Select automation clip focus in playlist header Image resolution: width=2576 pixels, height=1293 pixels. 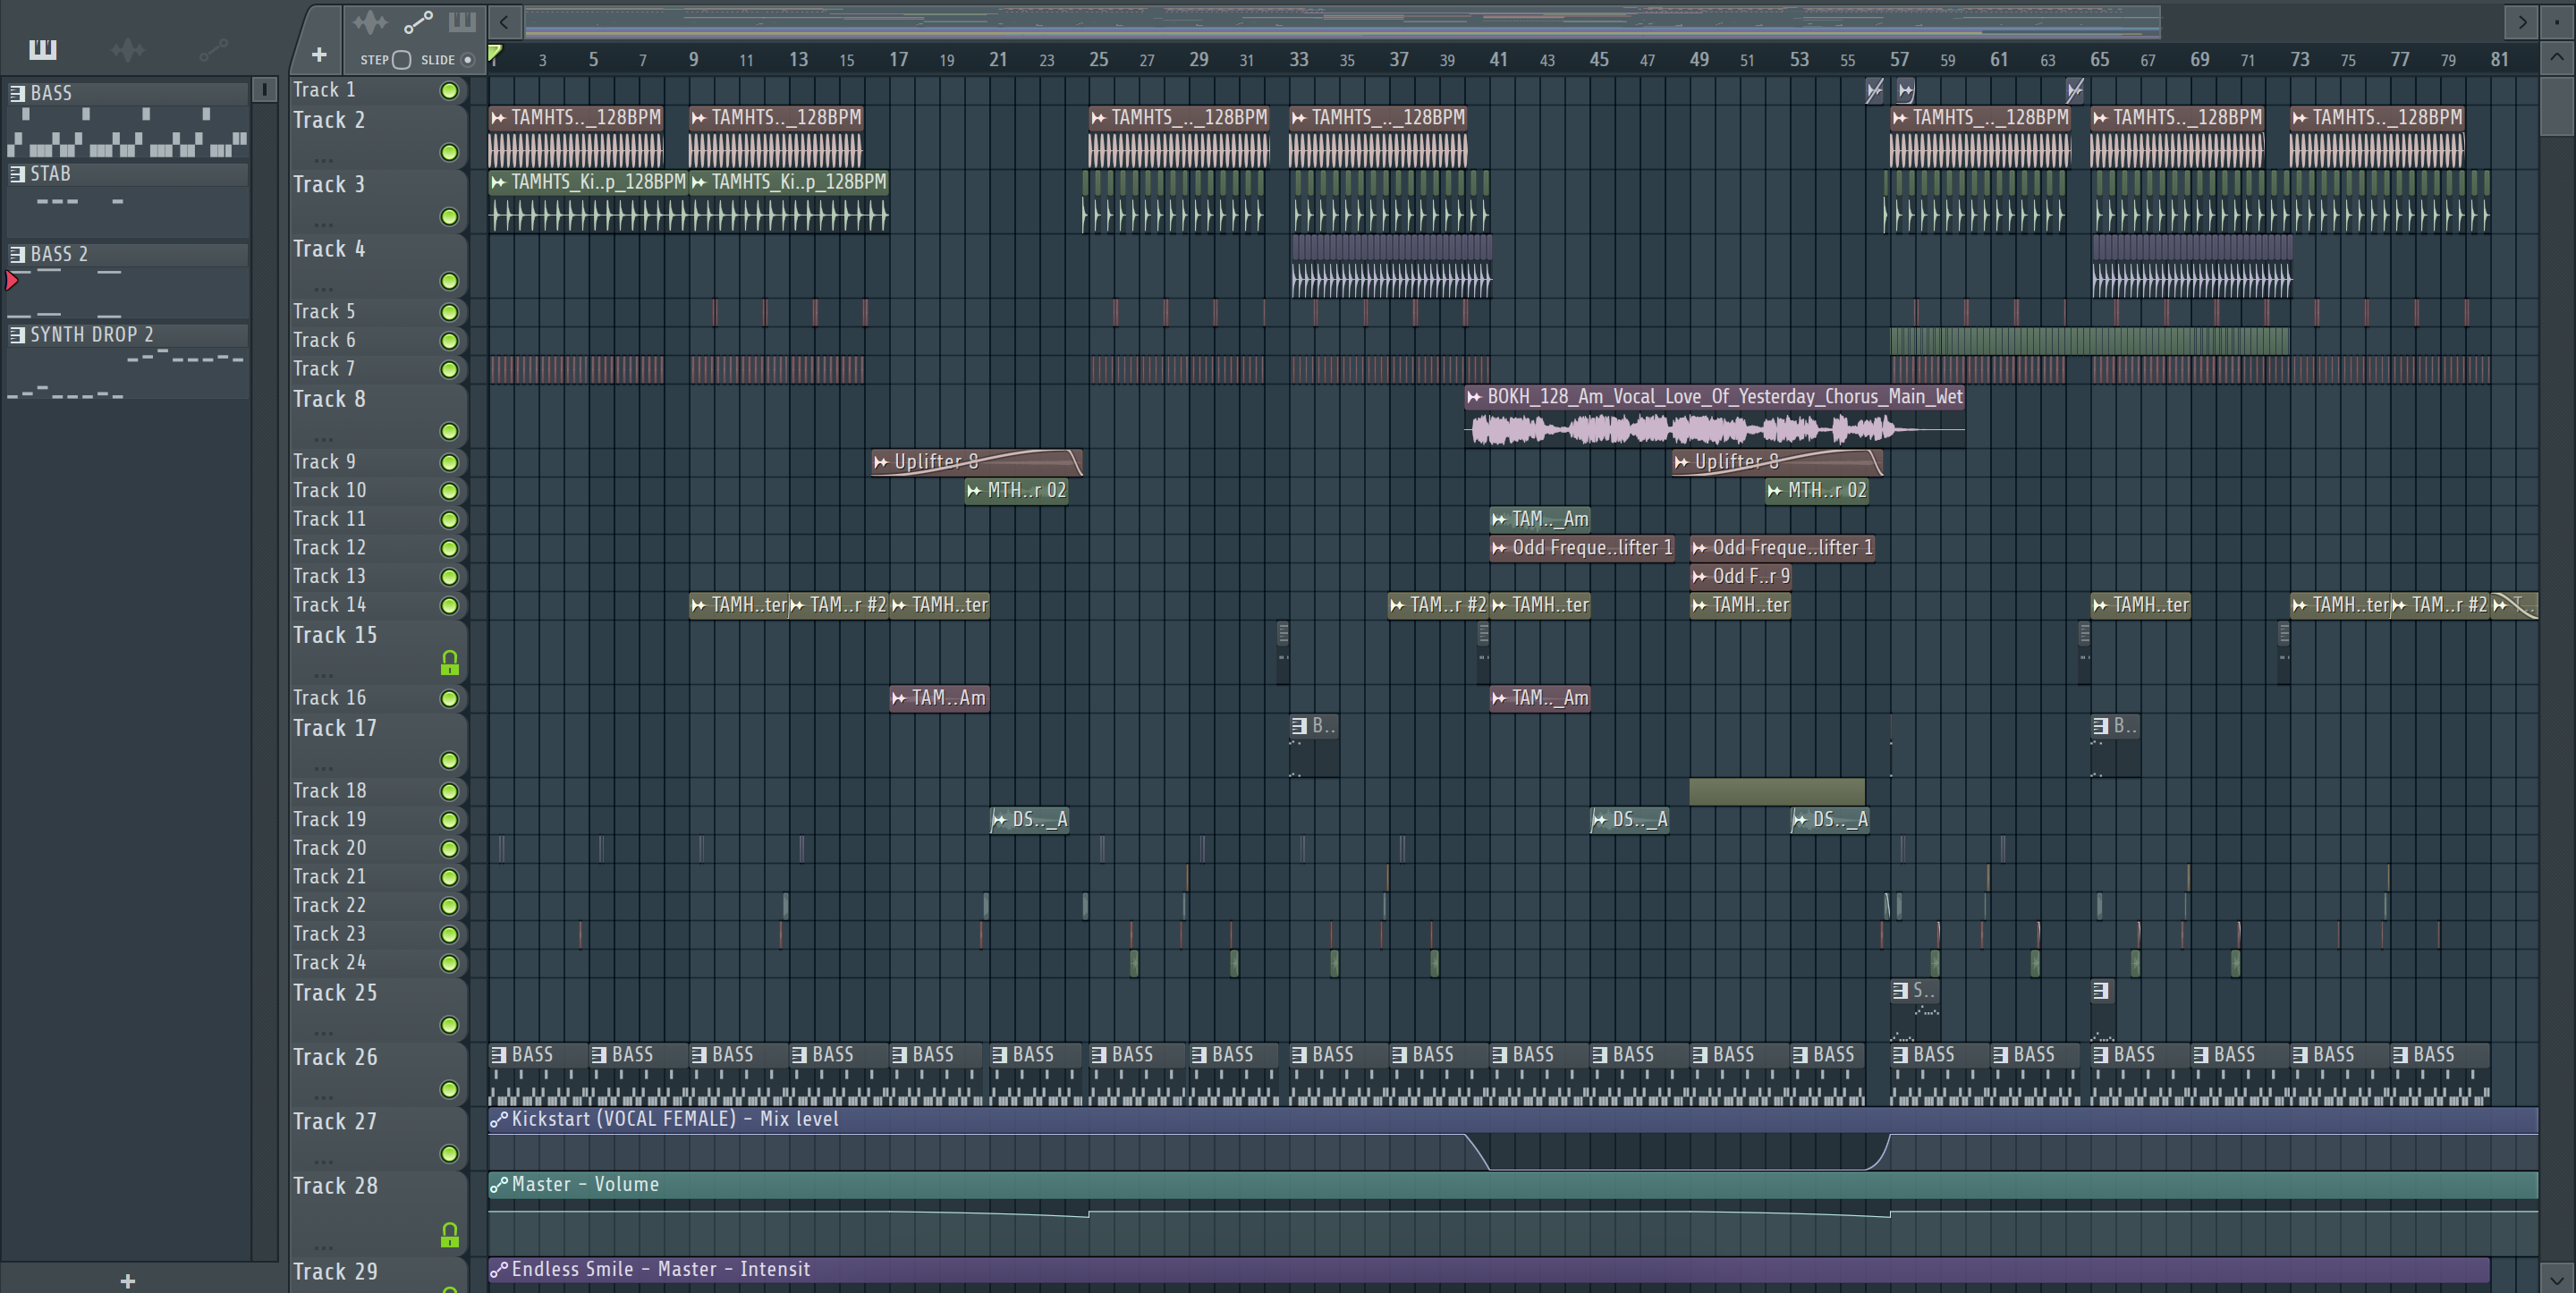[418, 22]
